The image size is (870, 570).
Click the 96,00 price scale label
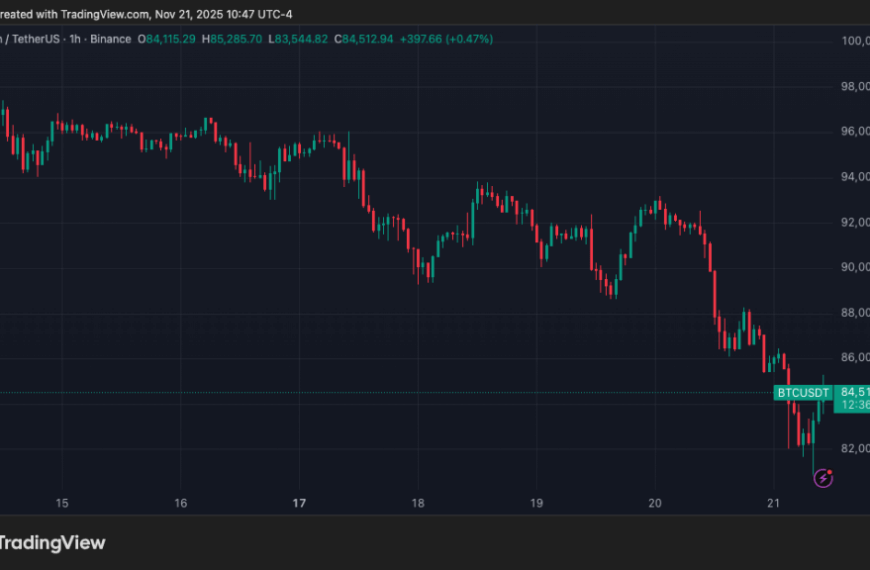[x=855, y=132]
